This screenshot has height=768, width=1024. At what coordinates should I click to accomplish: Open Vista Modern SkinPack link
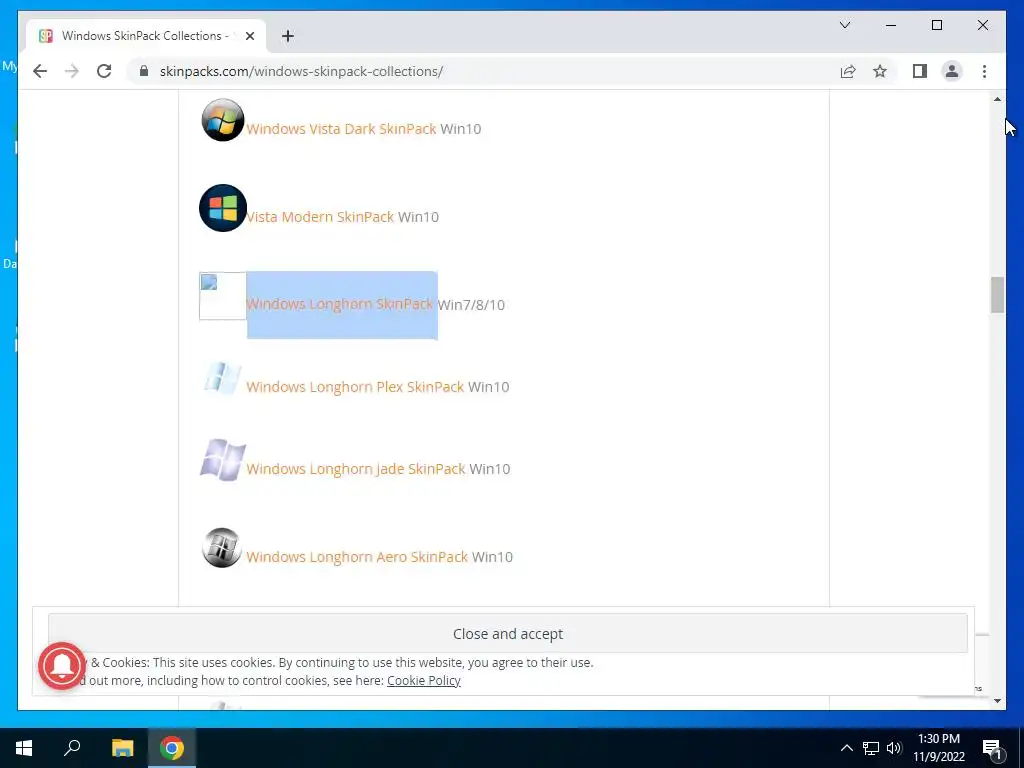point(320,217)
